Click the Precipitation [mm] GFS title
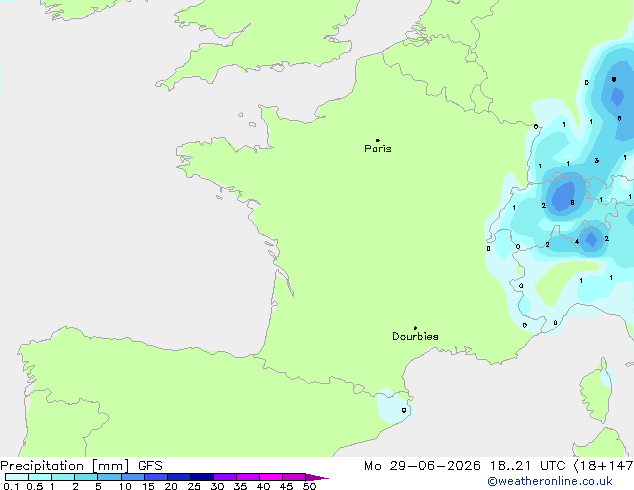The width and height of the screenshot is (634, 490). coord(81,466)
